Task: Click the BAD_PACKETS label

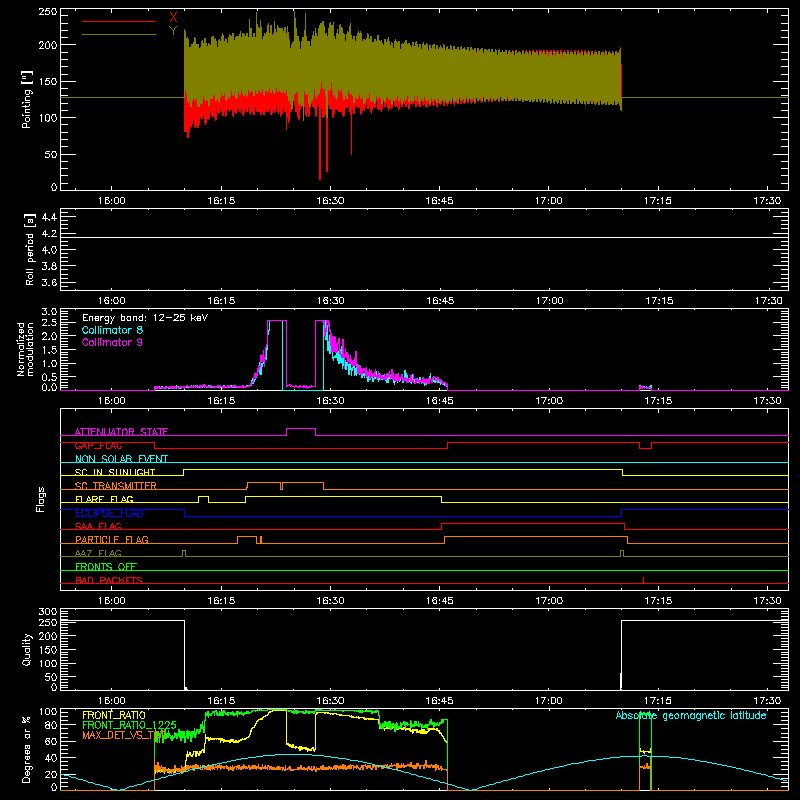Action: [x=109, y=580]
